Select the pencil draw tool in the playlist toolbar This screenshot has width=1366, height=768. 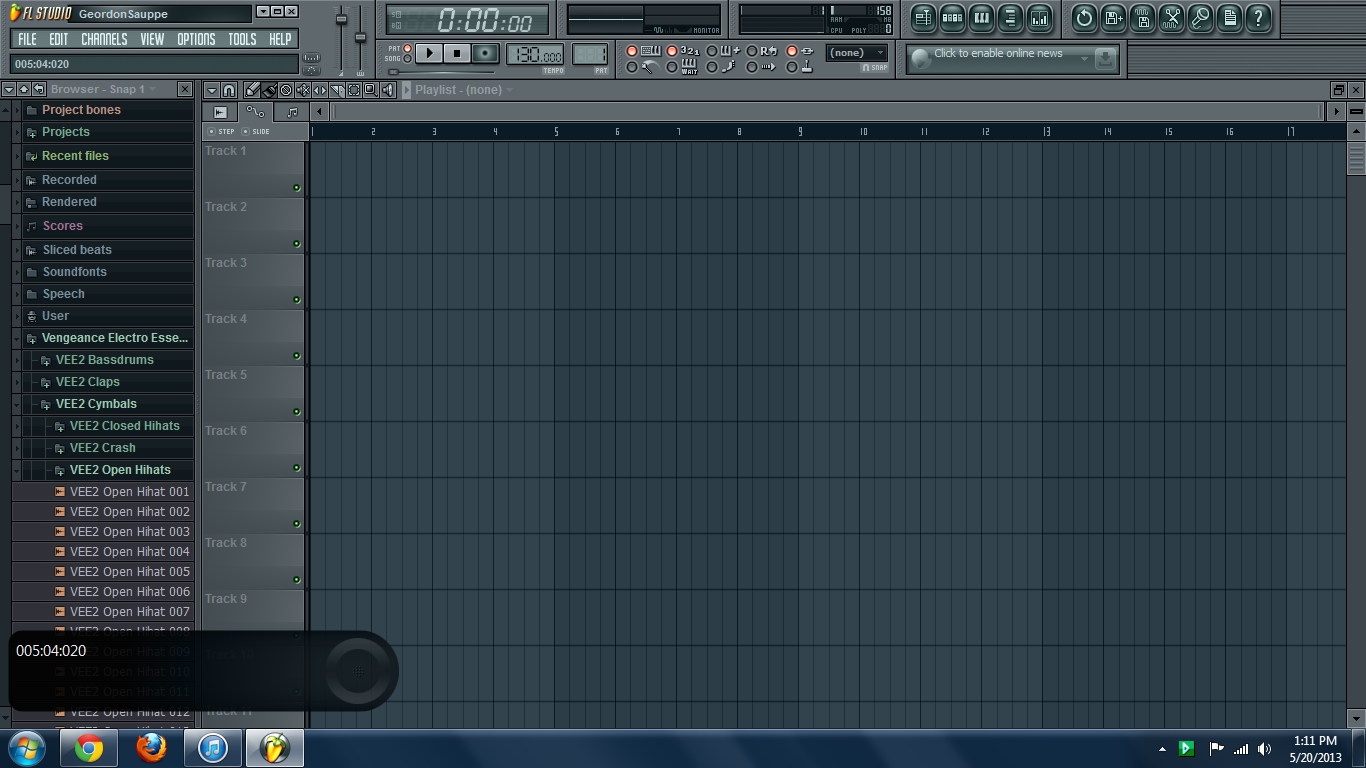[x=253, y=90]
